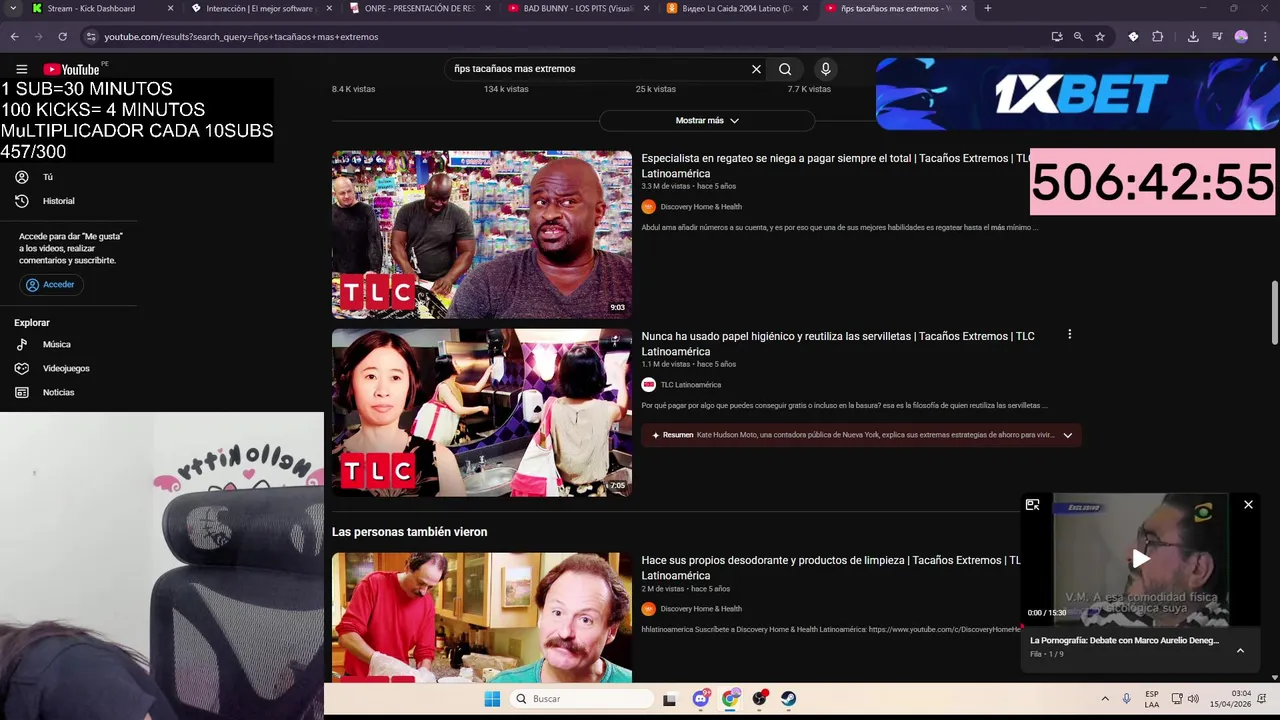Open Nunca ha usado papel higiénico title
Viewport: 1280px width, 720px height.
[x=838, y=344]
